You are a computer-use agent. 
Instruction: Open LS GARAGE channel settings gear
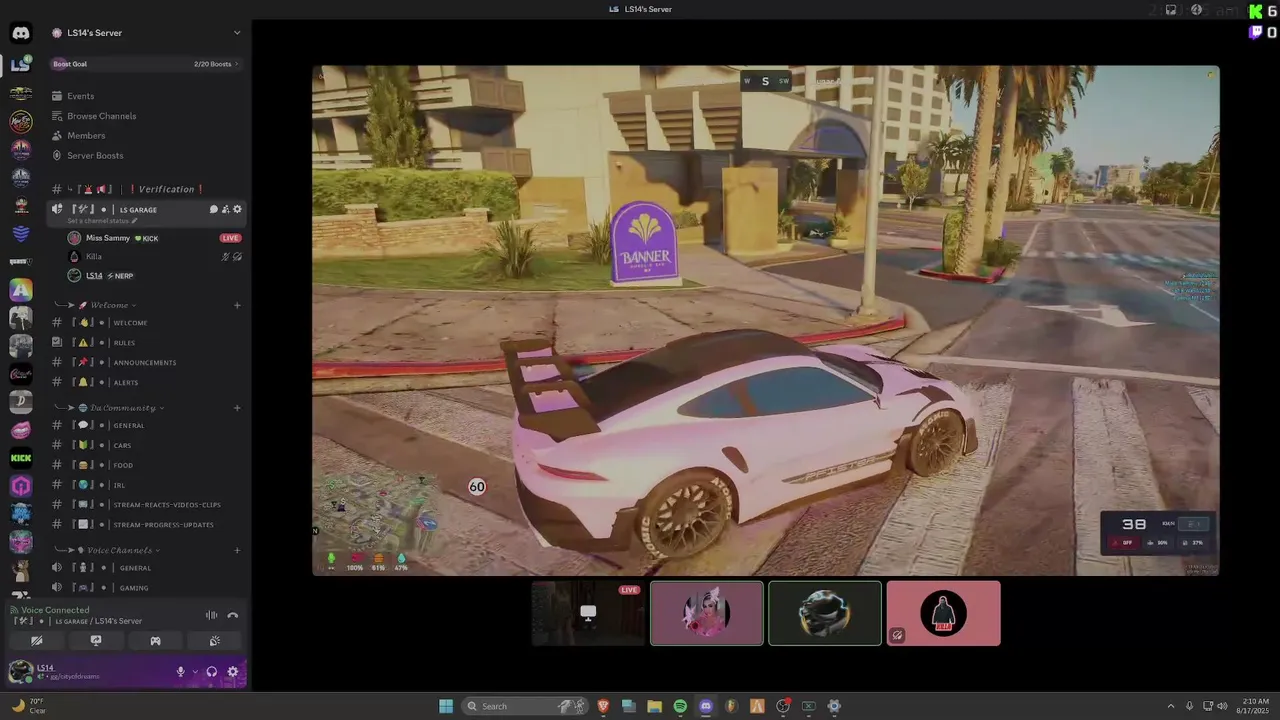click(x=237, y=210)
